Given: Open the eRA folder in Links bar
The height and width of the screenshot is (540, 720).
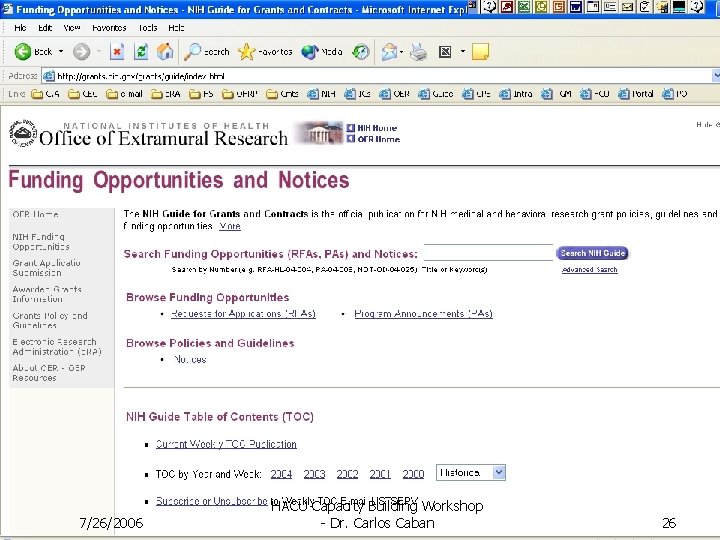Looking at the screenshot, I should (166, 94).
